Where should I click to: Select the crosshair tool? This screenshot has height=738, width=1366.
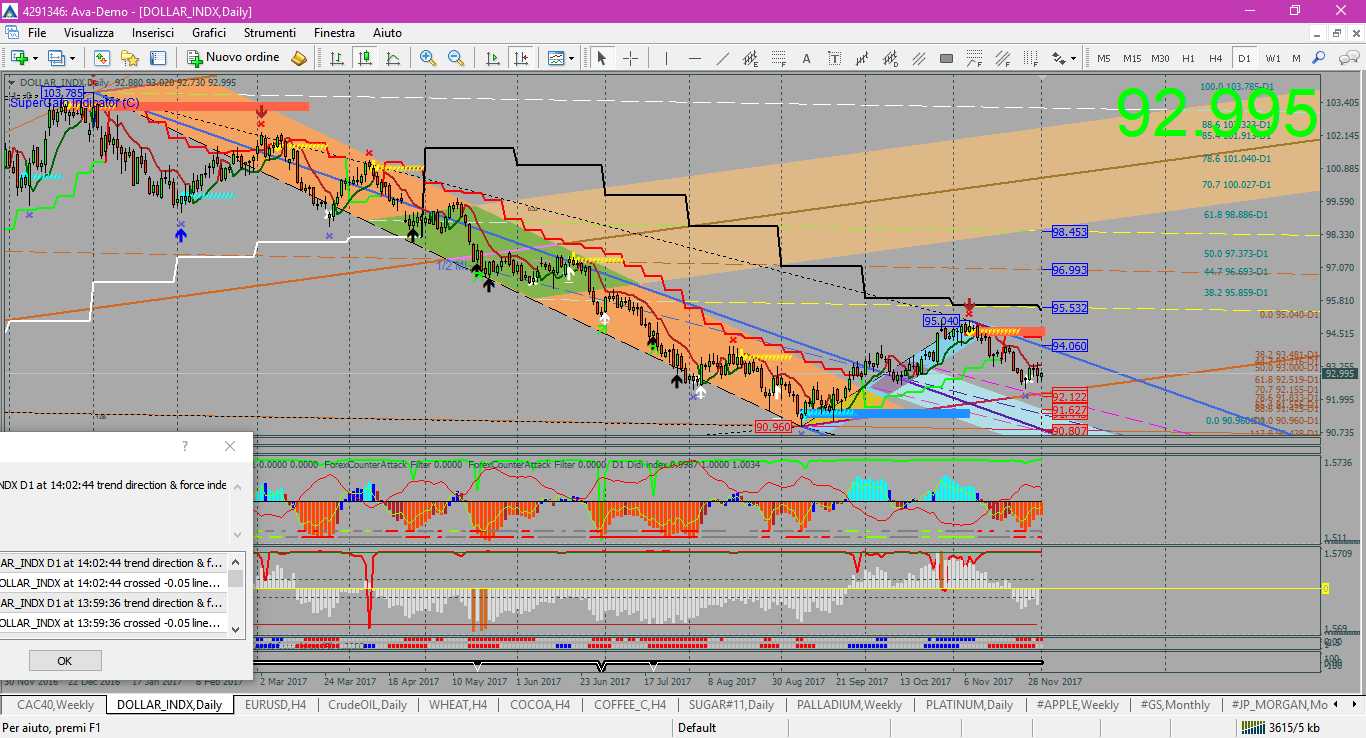pos(630,58)
